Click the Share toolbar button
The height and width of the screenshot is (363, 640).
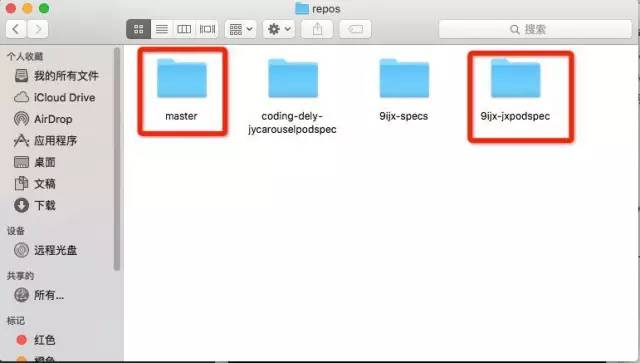click(317, 29)
